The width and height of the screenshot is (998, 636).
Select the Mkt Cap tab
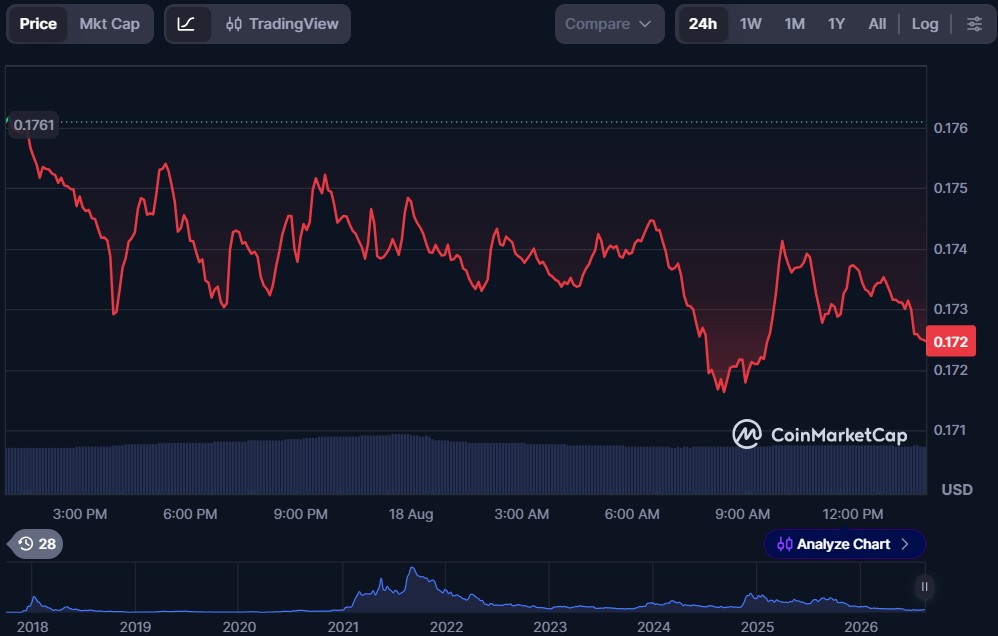[109, 24]
